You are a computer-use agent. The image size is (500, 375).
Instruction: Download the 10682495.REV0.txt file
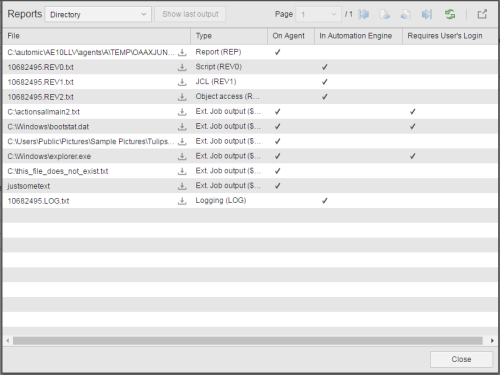pyautogui.click(x=182, y=67)
